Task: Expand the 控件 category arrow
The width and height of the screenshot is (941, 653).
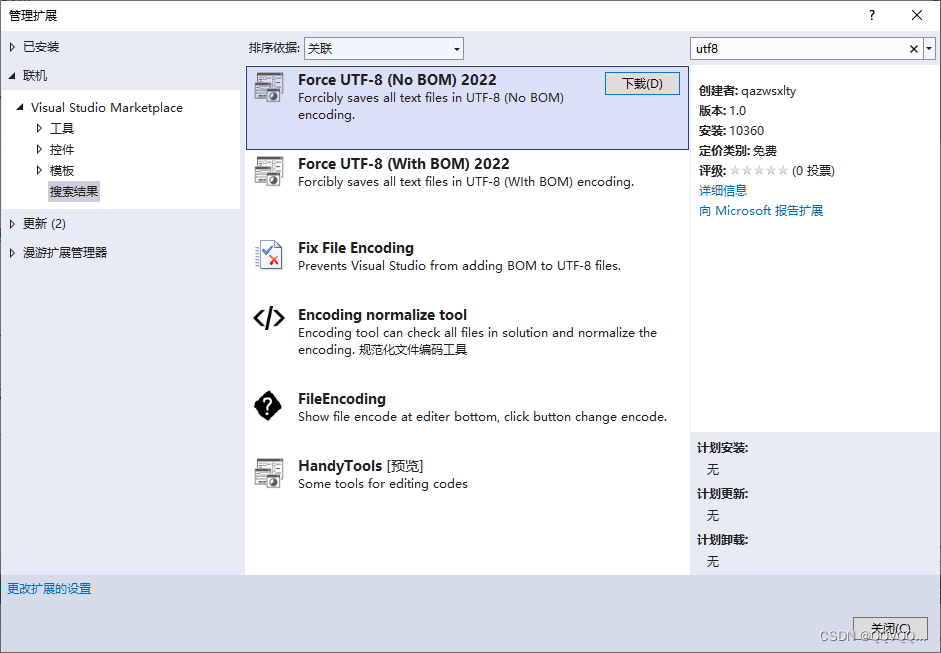Action: tap(39, 149)
